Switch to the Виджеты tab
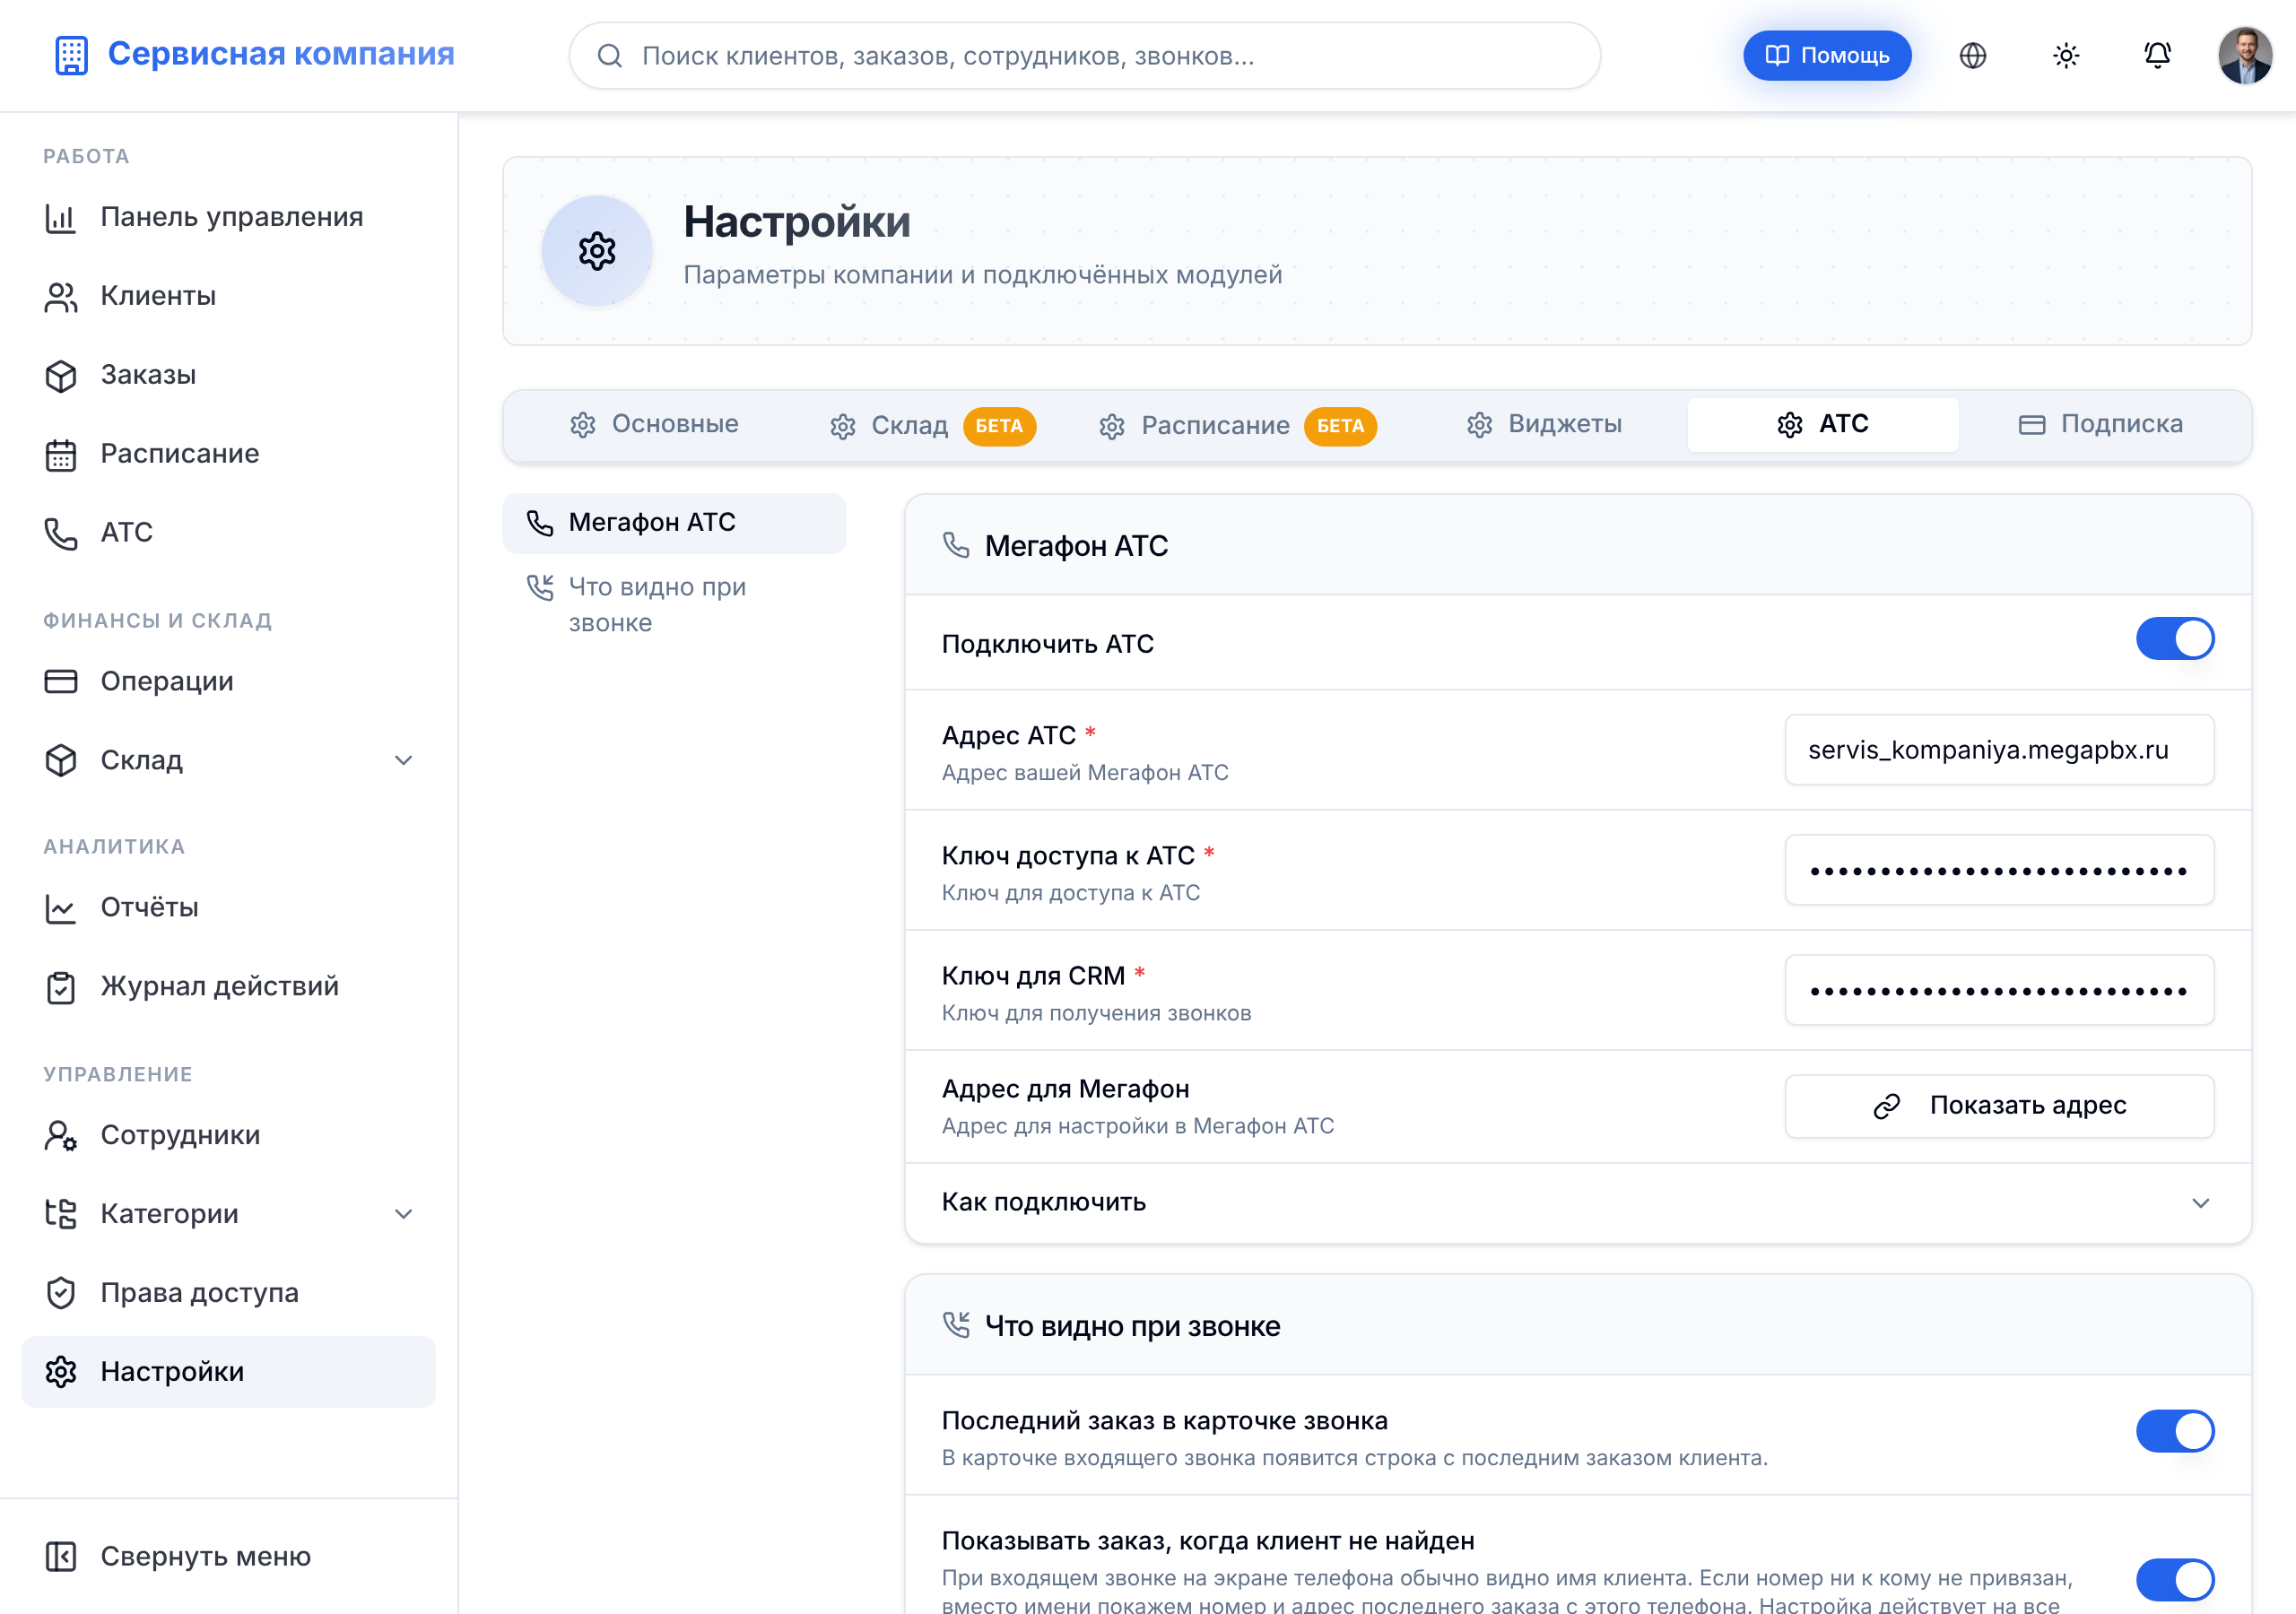 (x=1544, y=424)
